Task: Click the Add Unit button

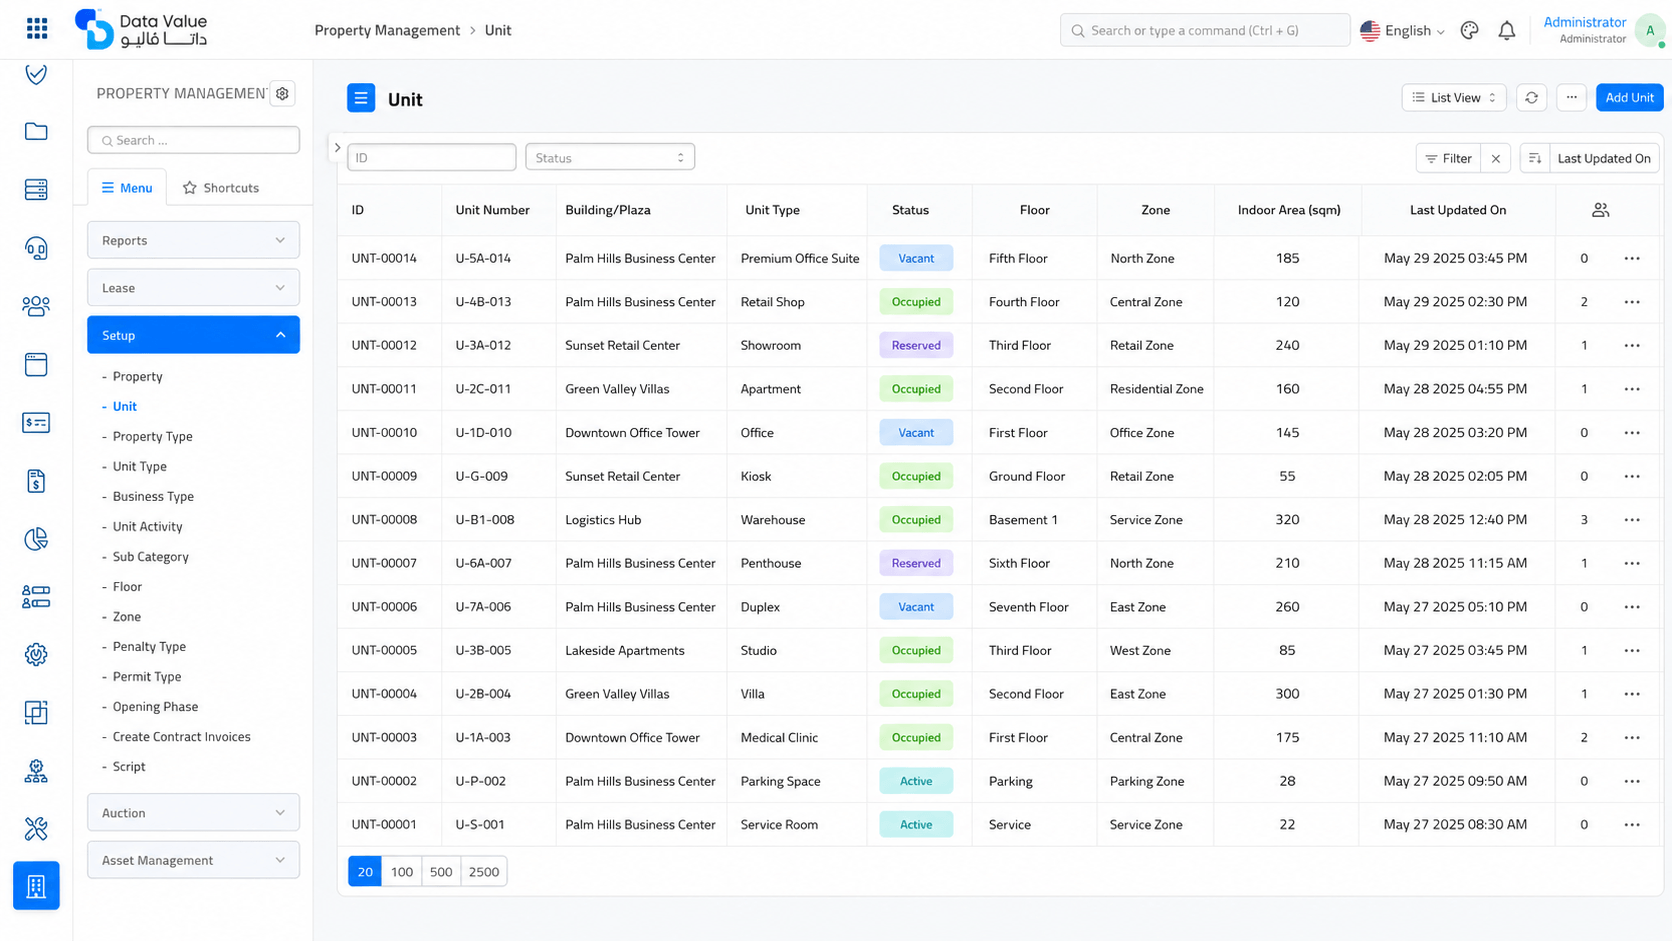Action: (x=1629, y=98)
